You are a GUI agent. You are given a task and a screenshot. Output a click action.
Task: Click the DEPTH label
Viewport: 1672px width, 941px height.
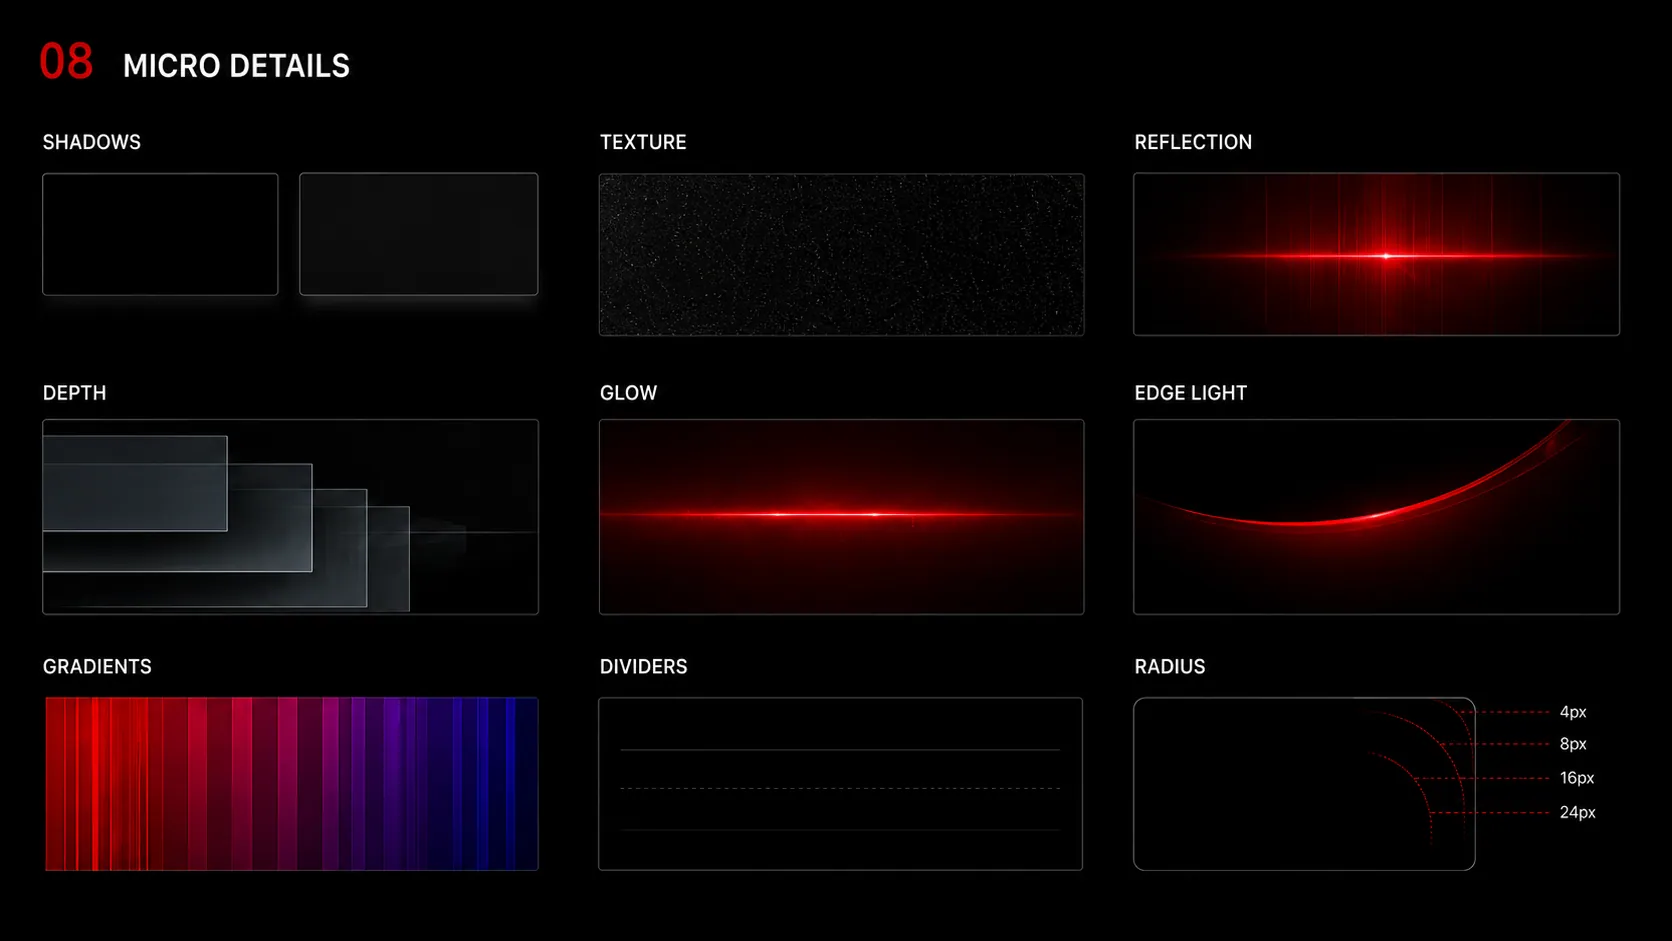tap(74, 393)
